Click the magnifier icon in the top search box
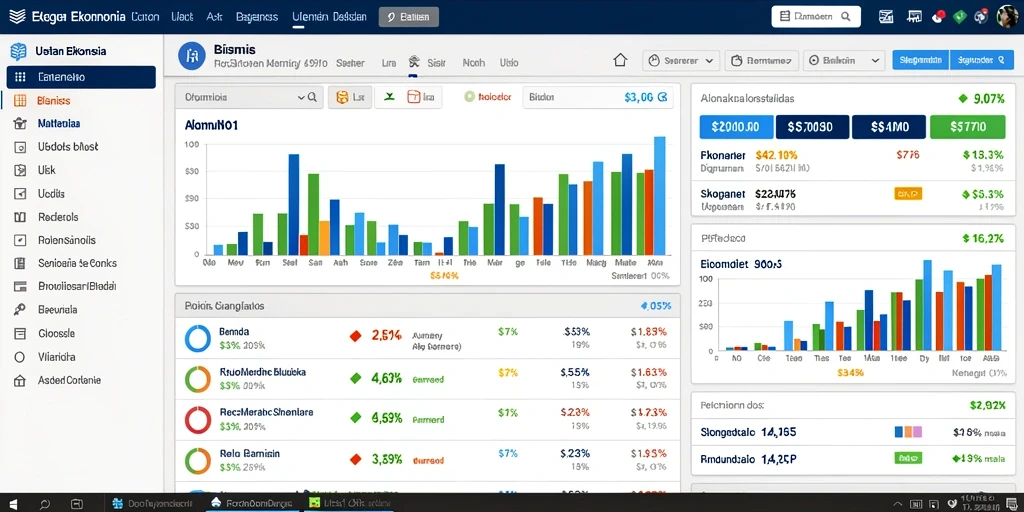The image size is (1024, 512). click(x=845, y=17)
